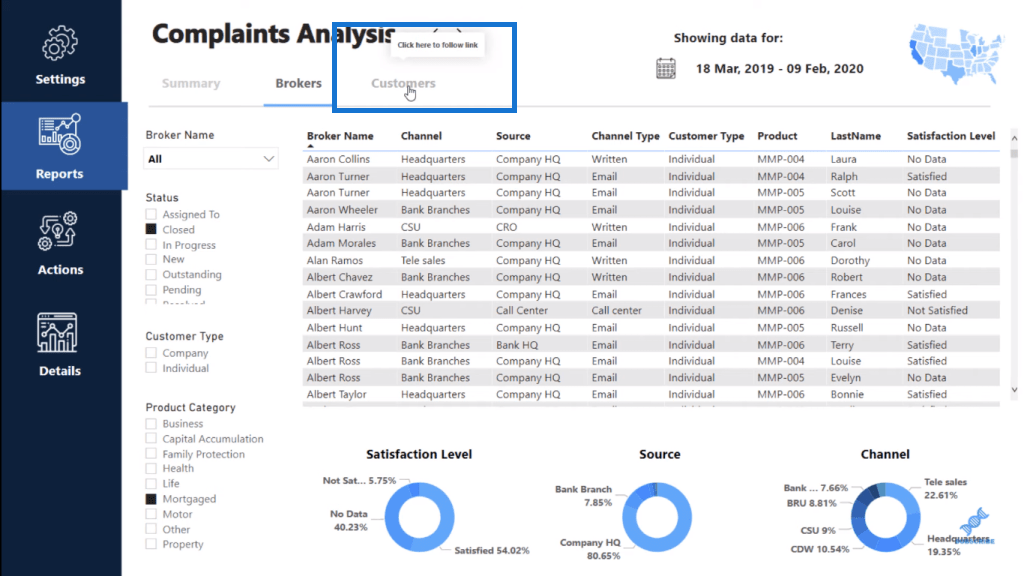This screenshot has height=576, width=1024.
Task: Click Albert Crawford broker cell
Action: 344,295
